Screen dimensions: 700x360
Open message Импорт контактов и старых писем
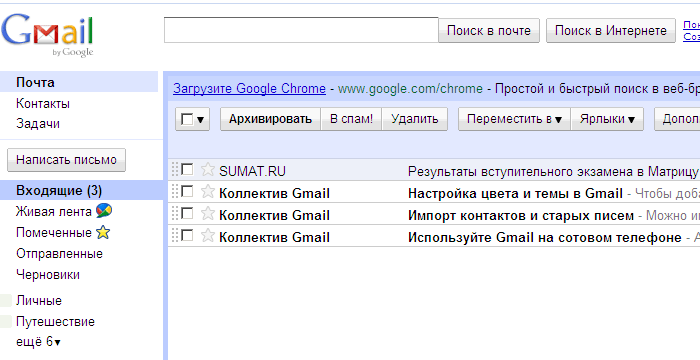(x=521, y=215)
